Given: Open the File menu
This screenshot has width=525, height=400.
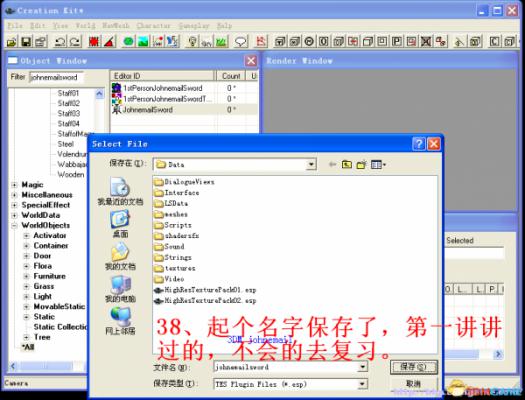Looking at the screenshot, I should pos(15,26).
